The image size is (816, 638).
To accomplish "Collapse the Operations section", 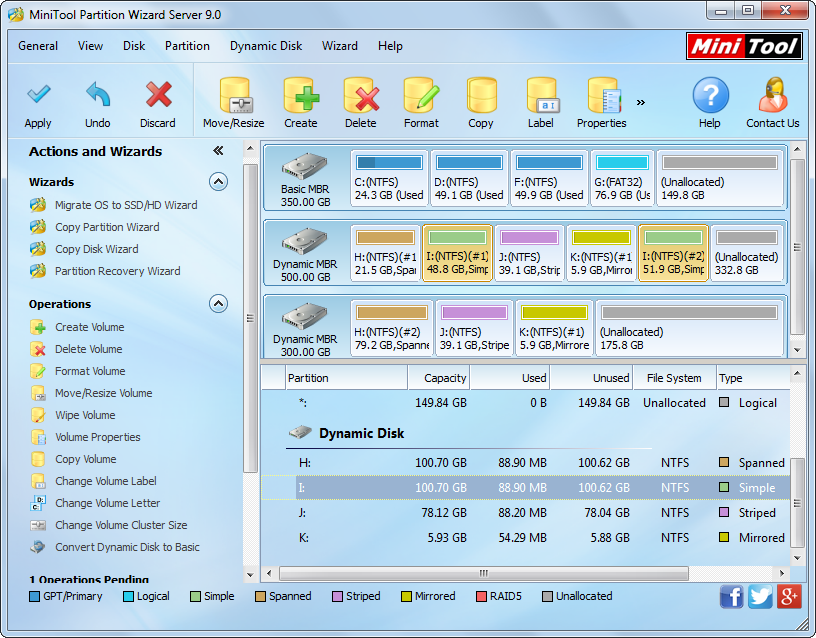I will pyautogui.click(x=219, y=303).
